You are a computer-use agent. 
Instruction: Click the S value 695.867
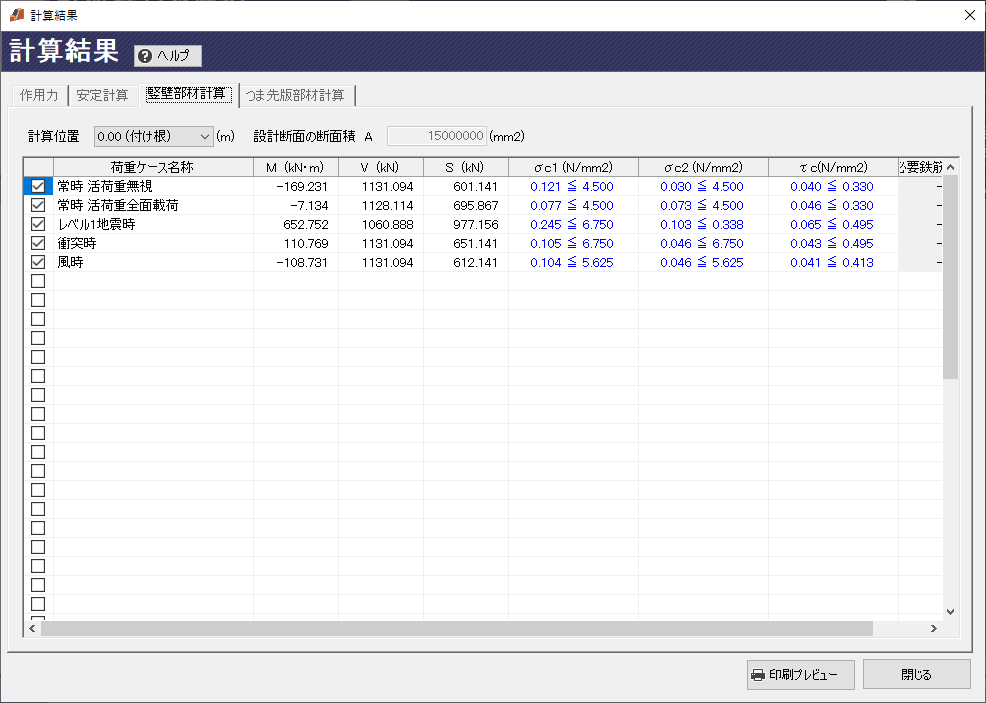(475, 206)
